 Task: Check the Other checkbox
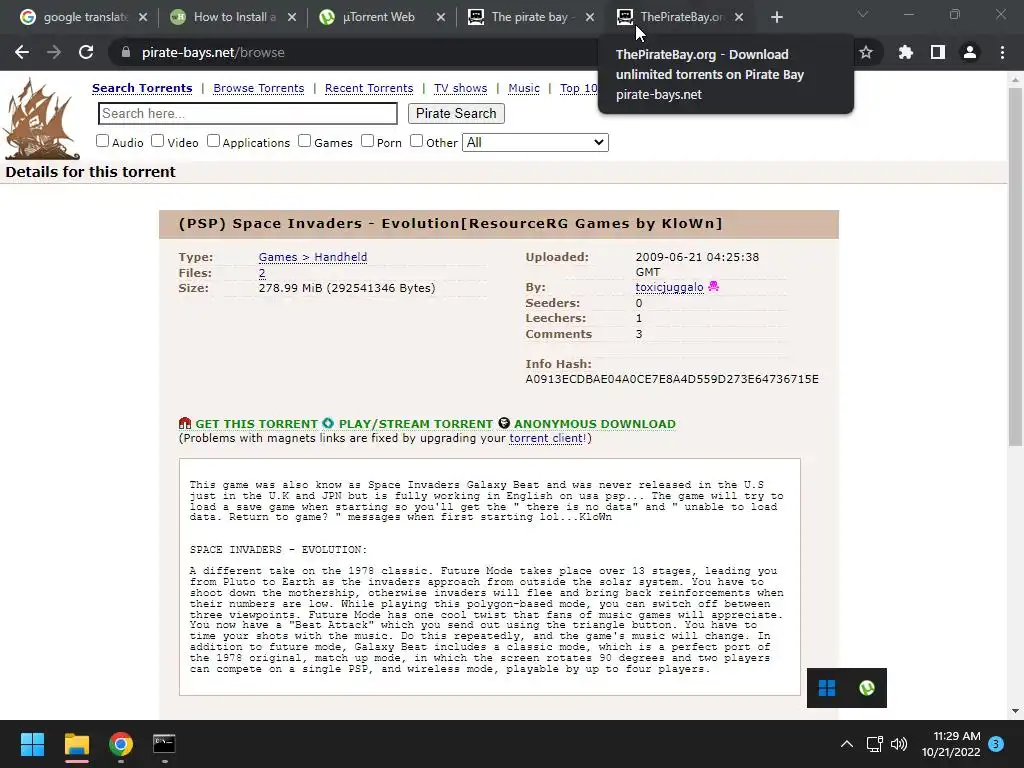(417, 140)
